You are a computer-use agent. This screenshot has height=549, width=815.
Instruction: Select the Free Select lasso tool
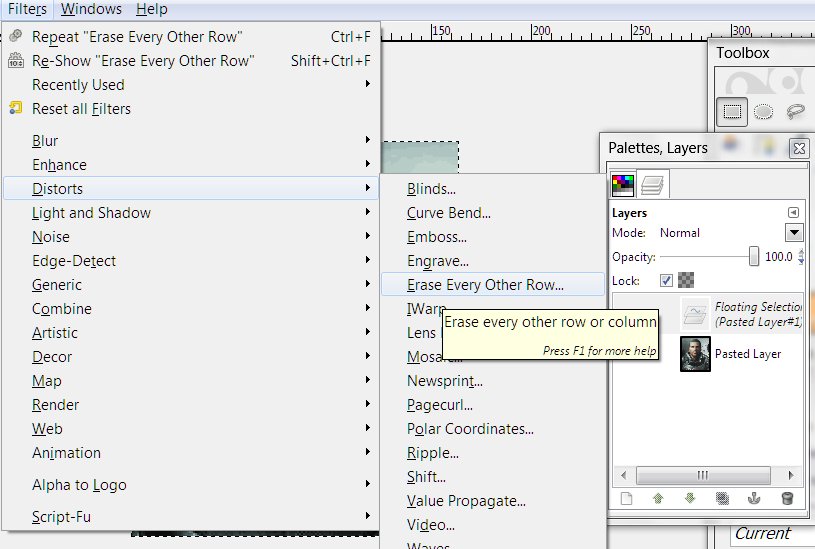[795, 111]
